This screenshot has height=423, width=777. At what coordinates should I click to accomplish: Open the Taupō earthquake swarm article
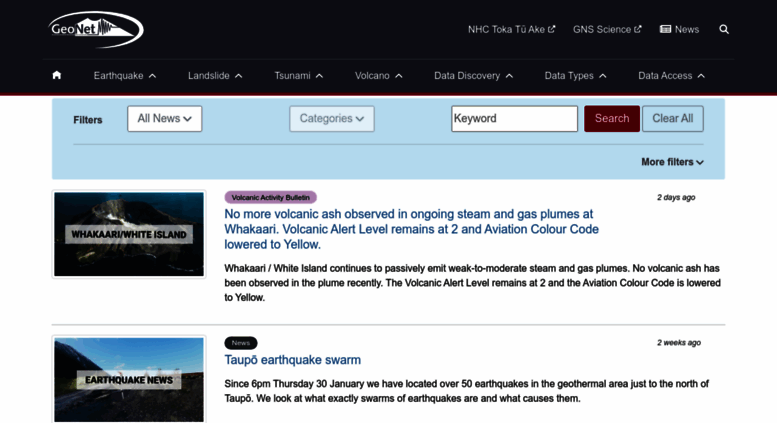[x=292, y=360]
